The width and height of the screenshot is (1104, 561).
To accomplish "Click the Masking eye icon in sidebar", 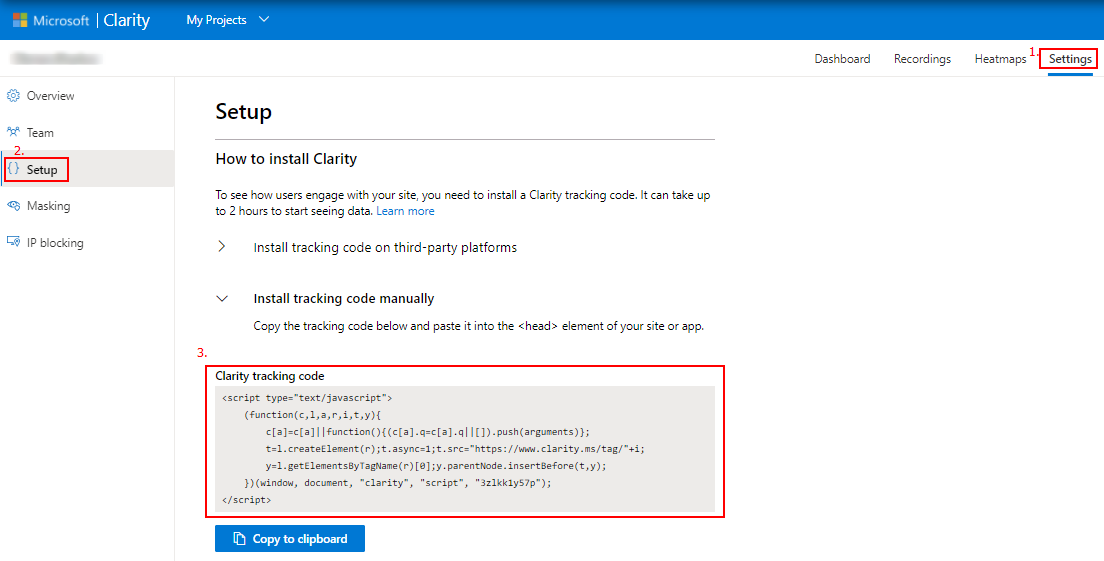I will (13, 206).
